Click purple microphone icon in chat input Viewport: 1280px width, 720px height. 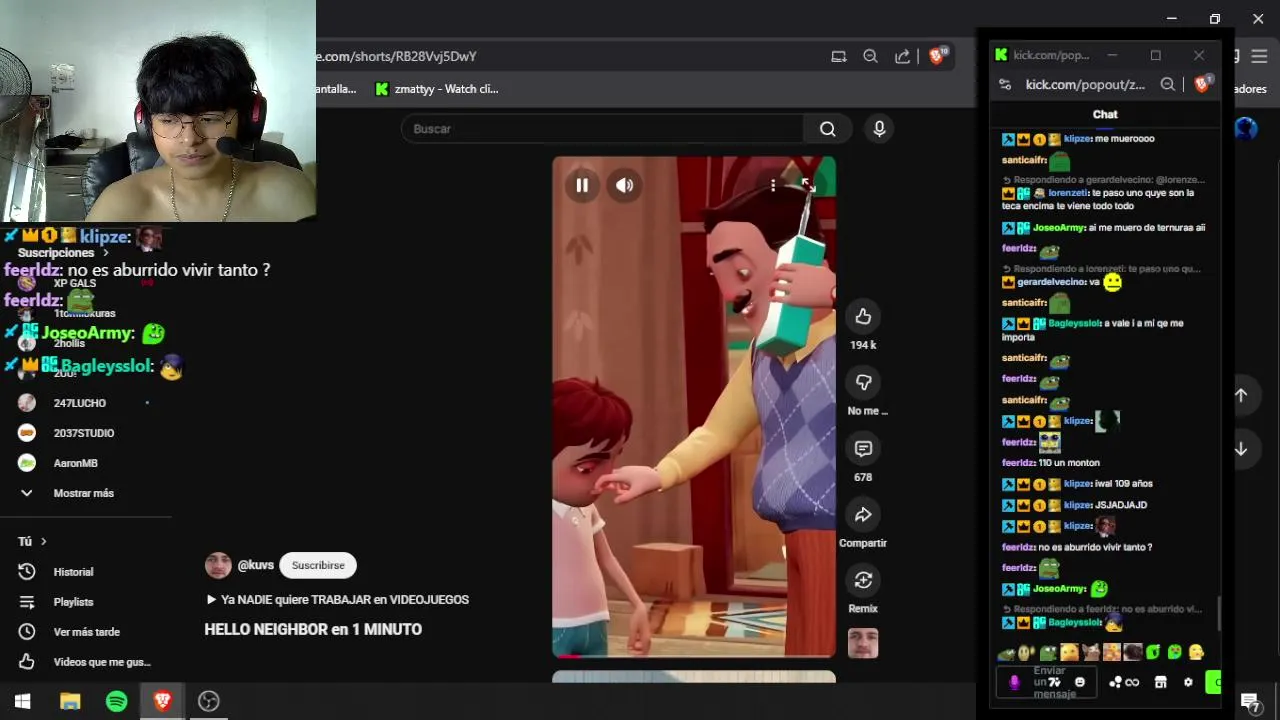[x=1014, y=682]
